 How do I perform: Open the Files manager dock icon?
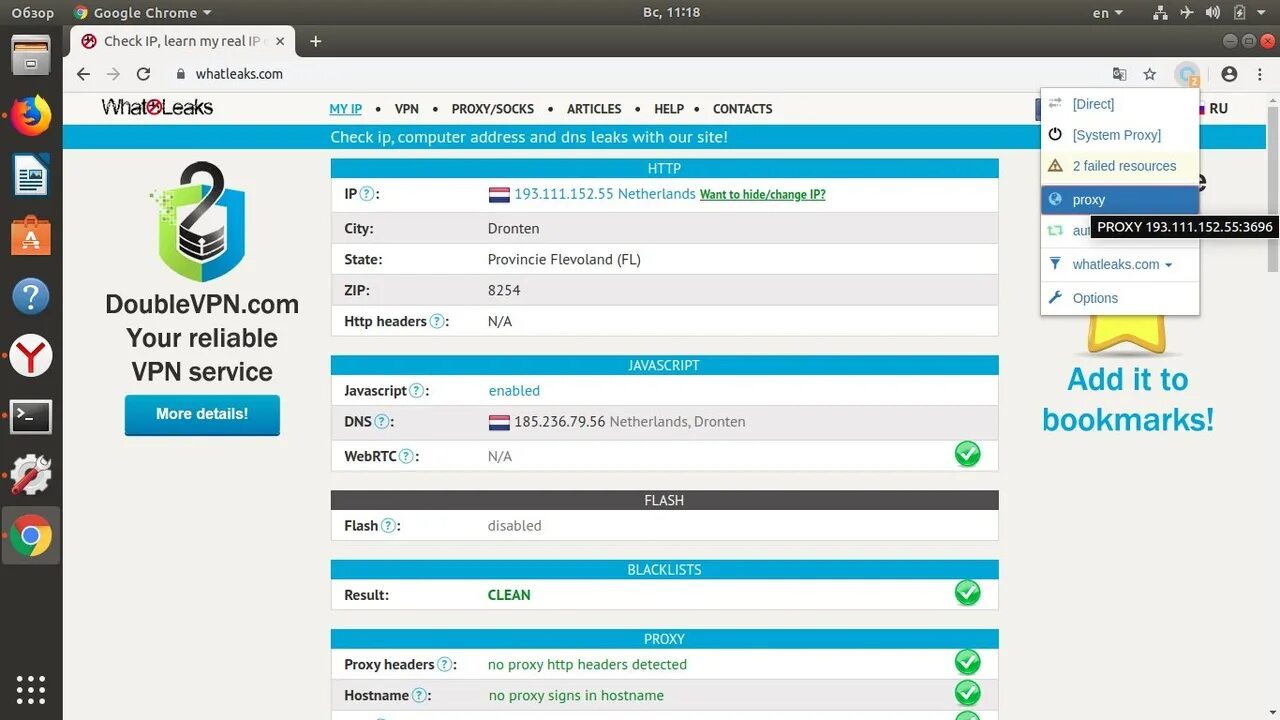[31, 54]
